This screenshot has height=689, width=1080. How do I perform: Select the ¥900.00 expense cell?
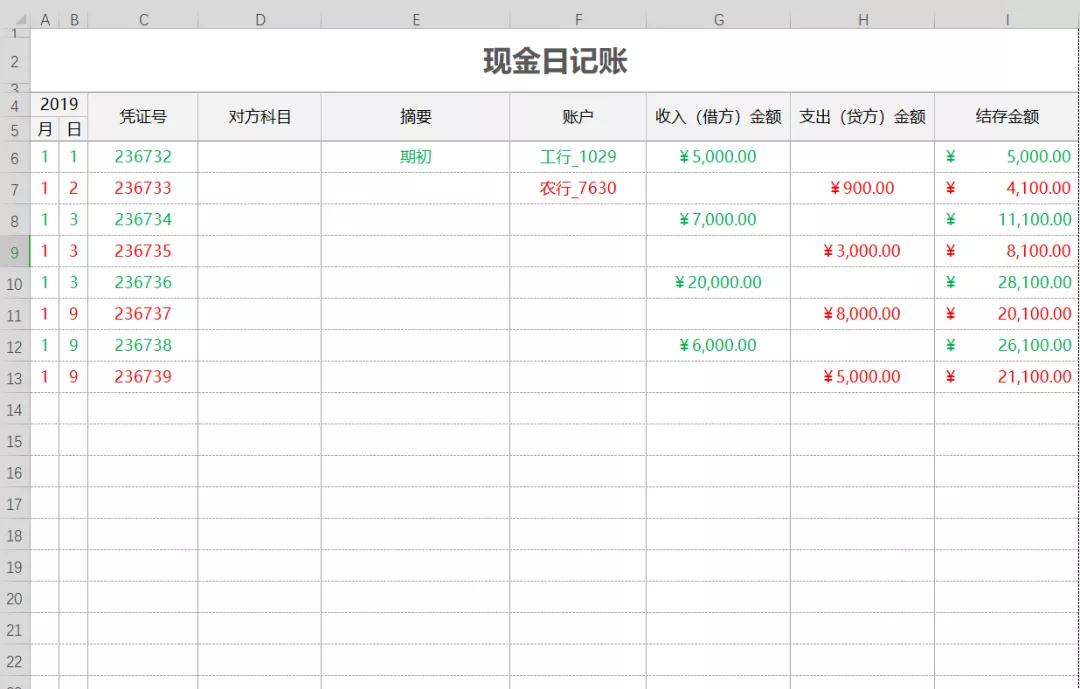tap(862, 188)
